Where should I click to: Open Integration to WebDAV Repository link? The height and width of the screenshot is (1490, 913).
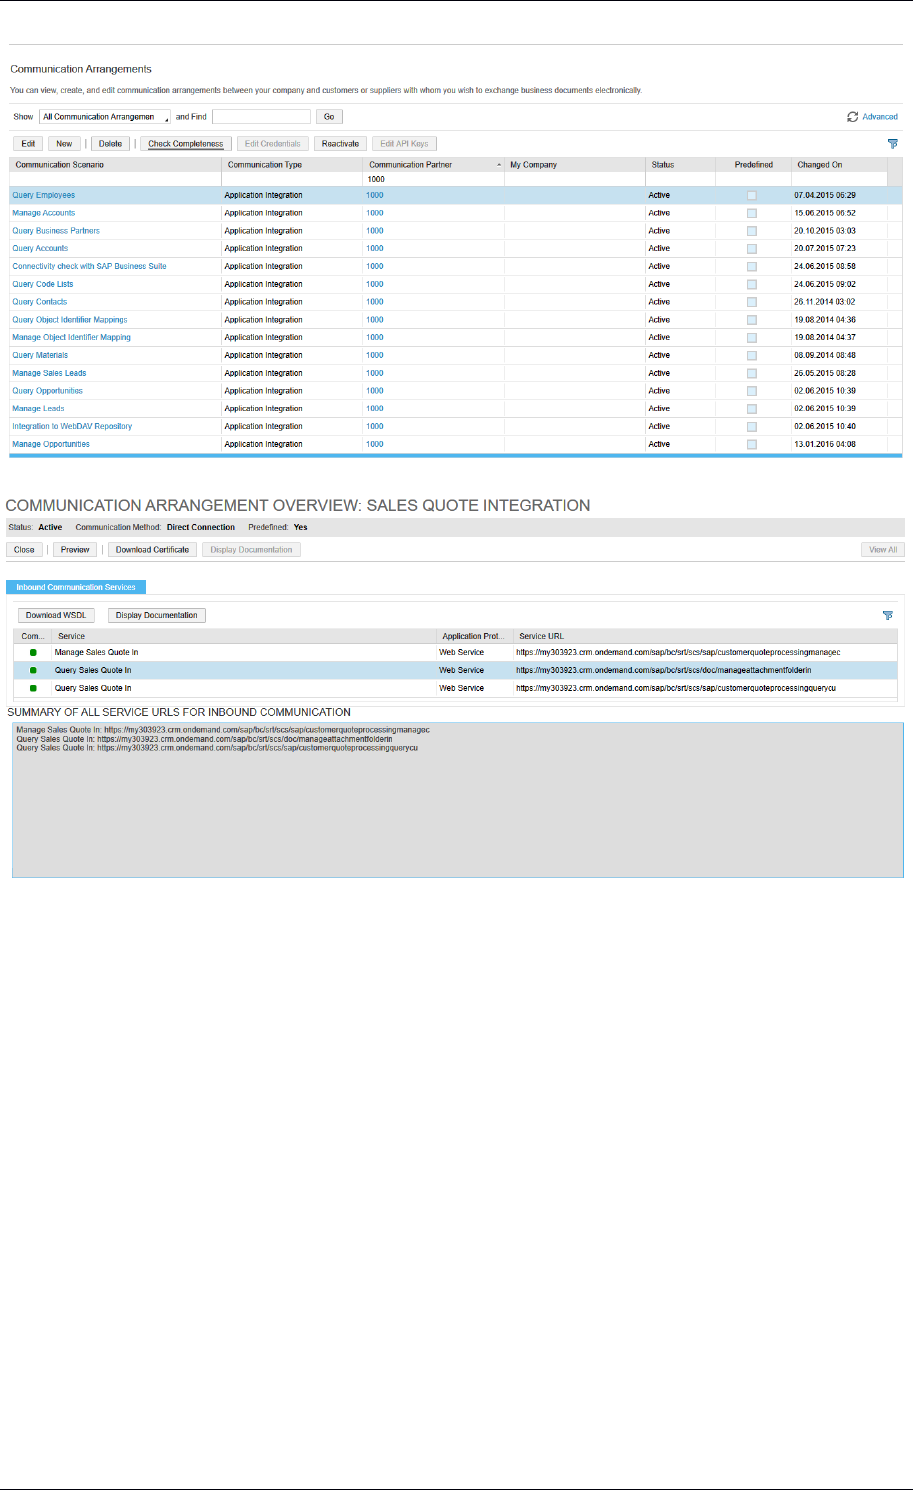tap(72, 426)
